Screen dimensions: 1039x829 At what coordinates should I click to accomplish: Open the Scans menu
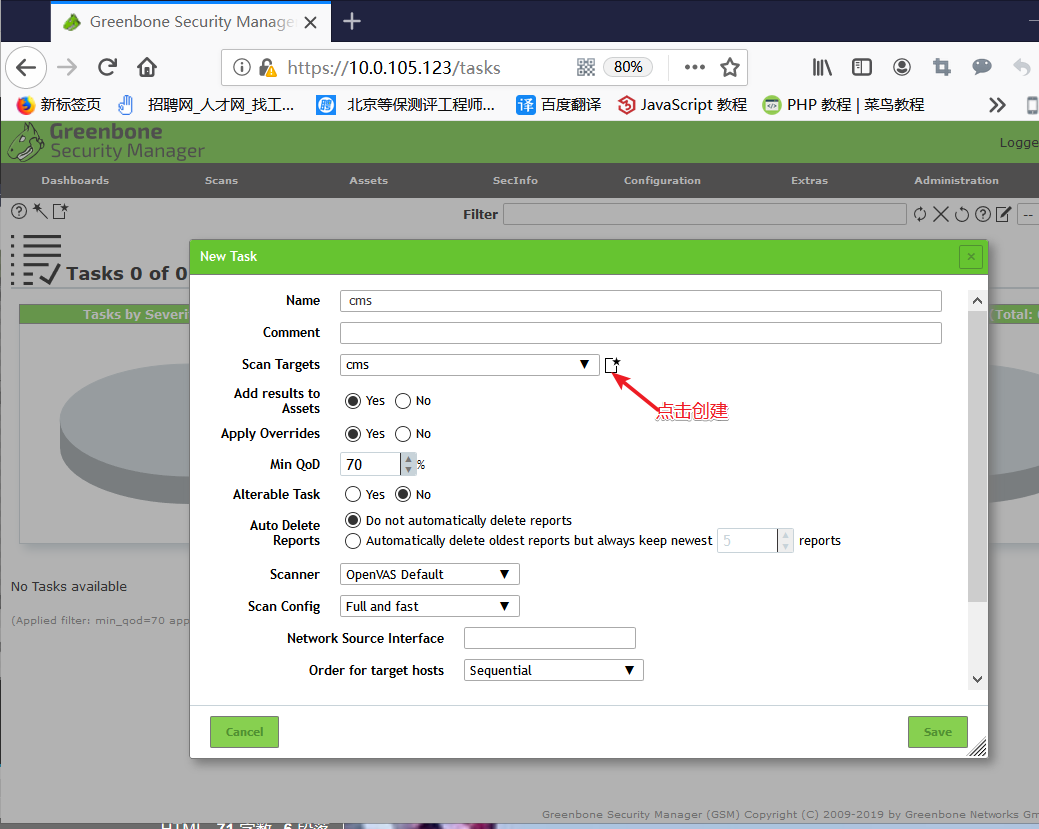(221, 180)
